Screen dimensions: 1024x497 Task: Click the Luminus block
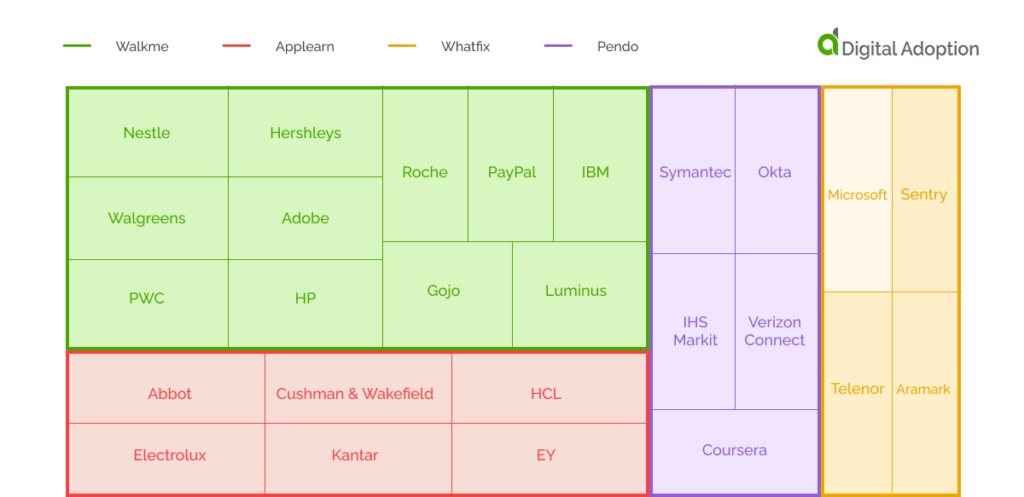coord(576,291)
